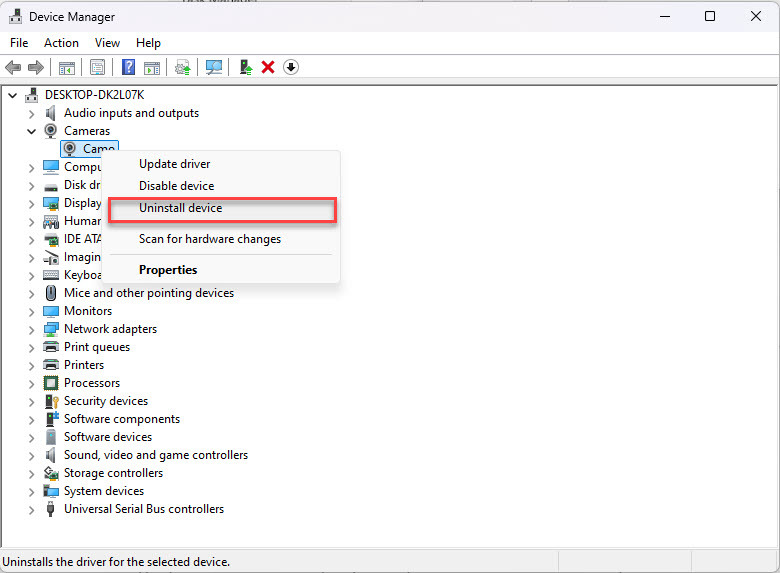
Task: Click the blue Help question mark icon
Action: (x=129, y=67)
